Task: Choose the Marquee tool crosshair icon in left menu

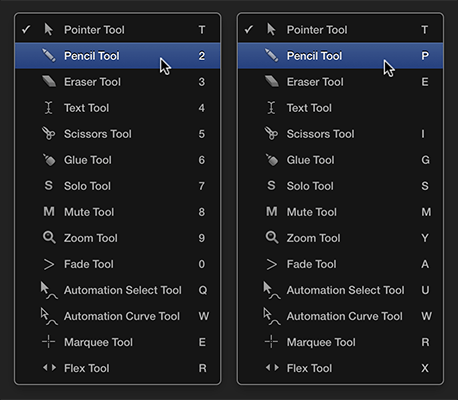Action: (x=49, y=342)
